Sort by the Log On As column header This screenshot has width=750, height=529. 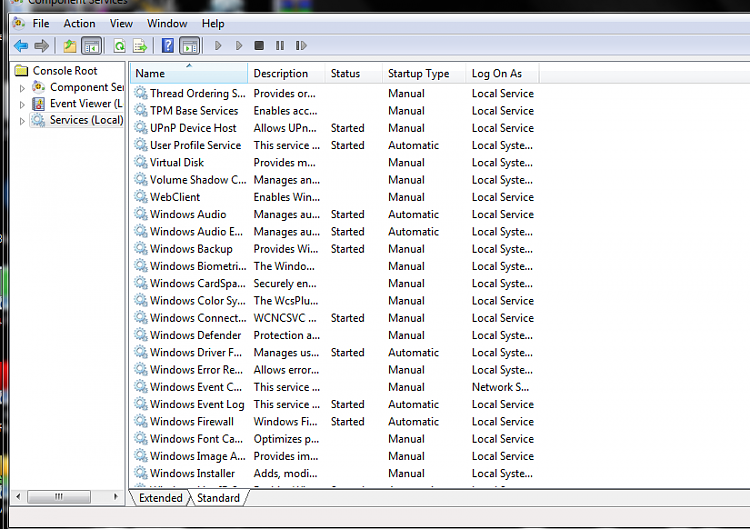coord(502,73)
